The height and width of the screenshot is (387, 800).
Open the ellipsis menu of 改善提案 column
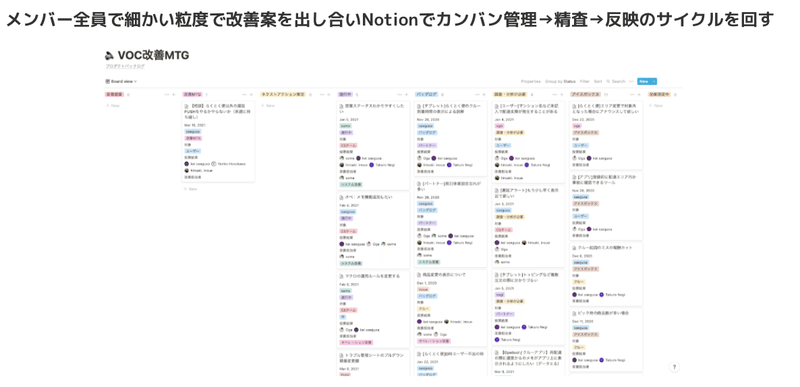pos(166,95)
